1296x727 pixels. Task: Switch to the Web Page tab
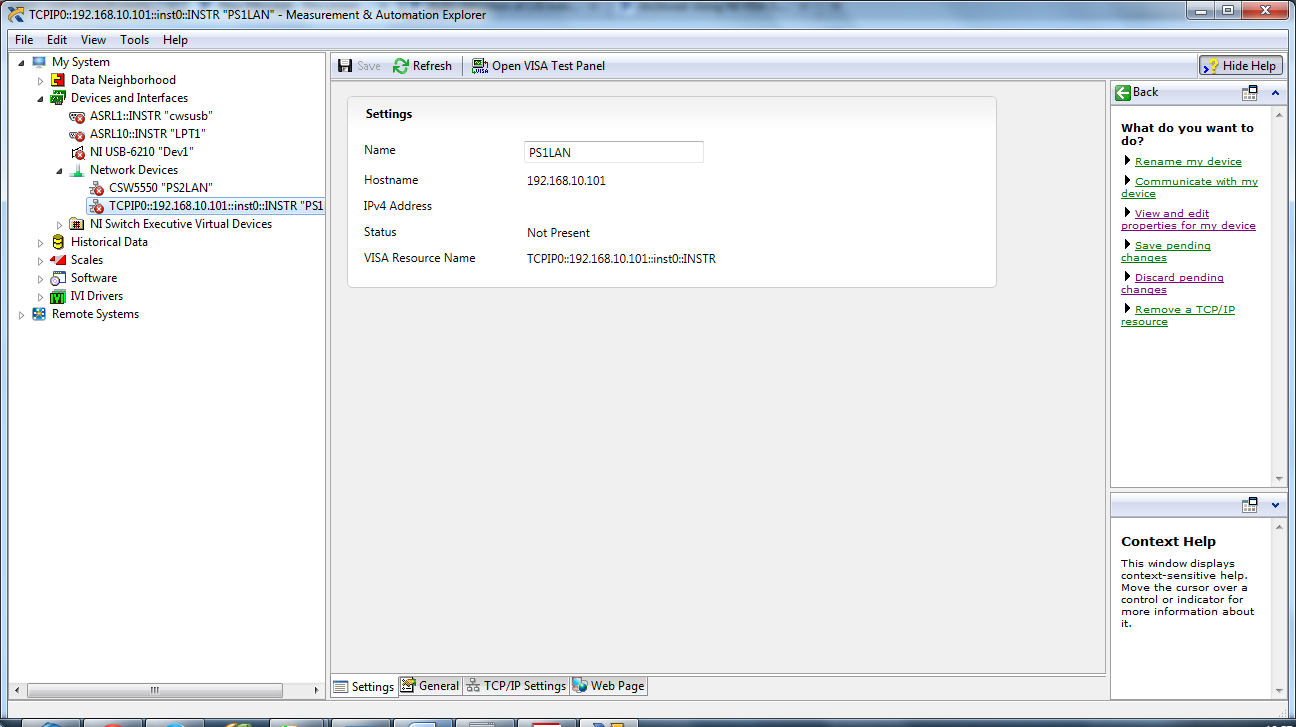pyautogui.click(x=608, y=685)
